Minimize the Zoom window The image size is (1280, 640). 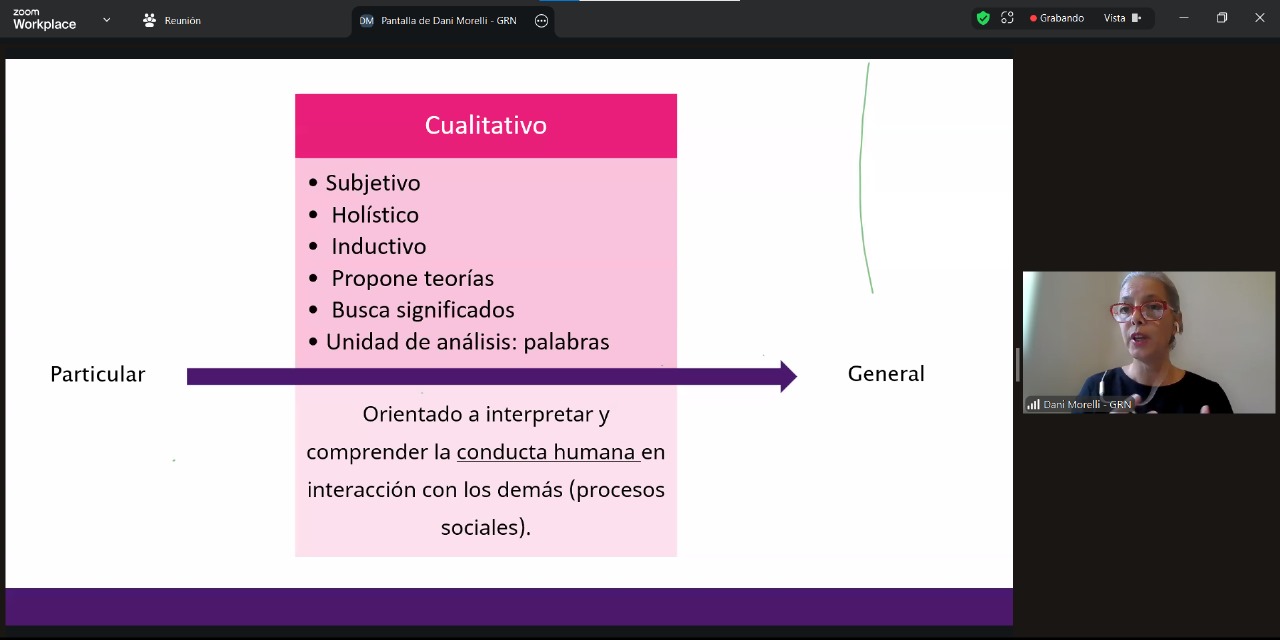point(1184,18)
